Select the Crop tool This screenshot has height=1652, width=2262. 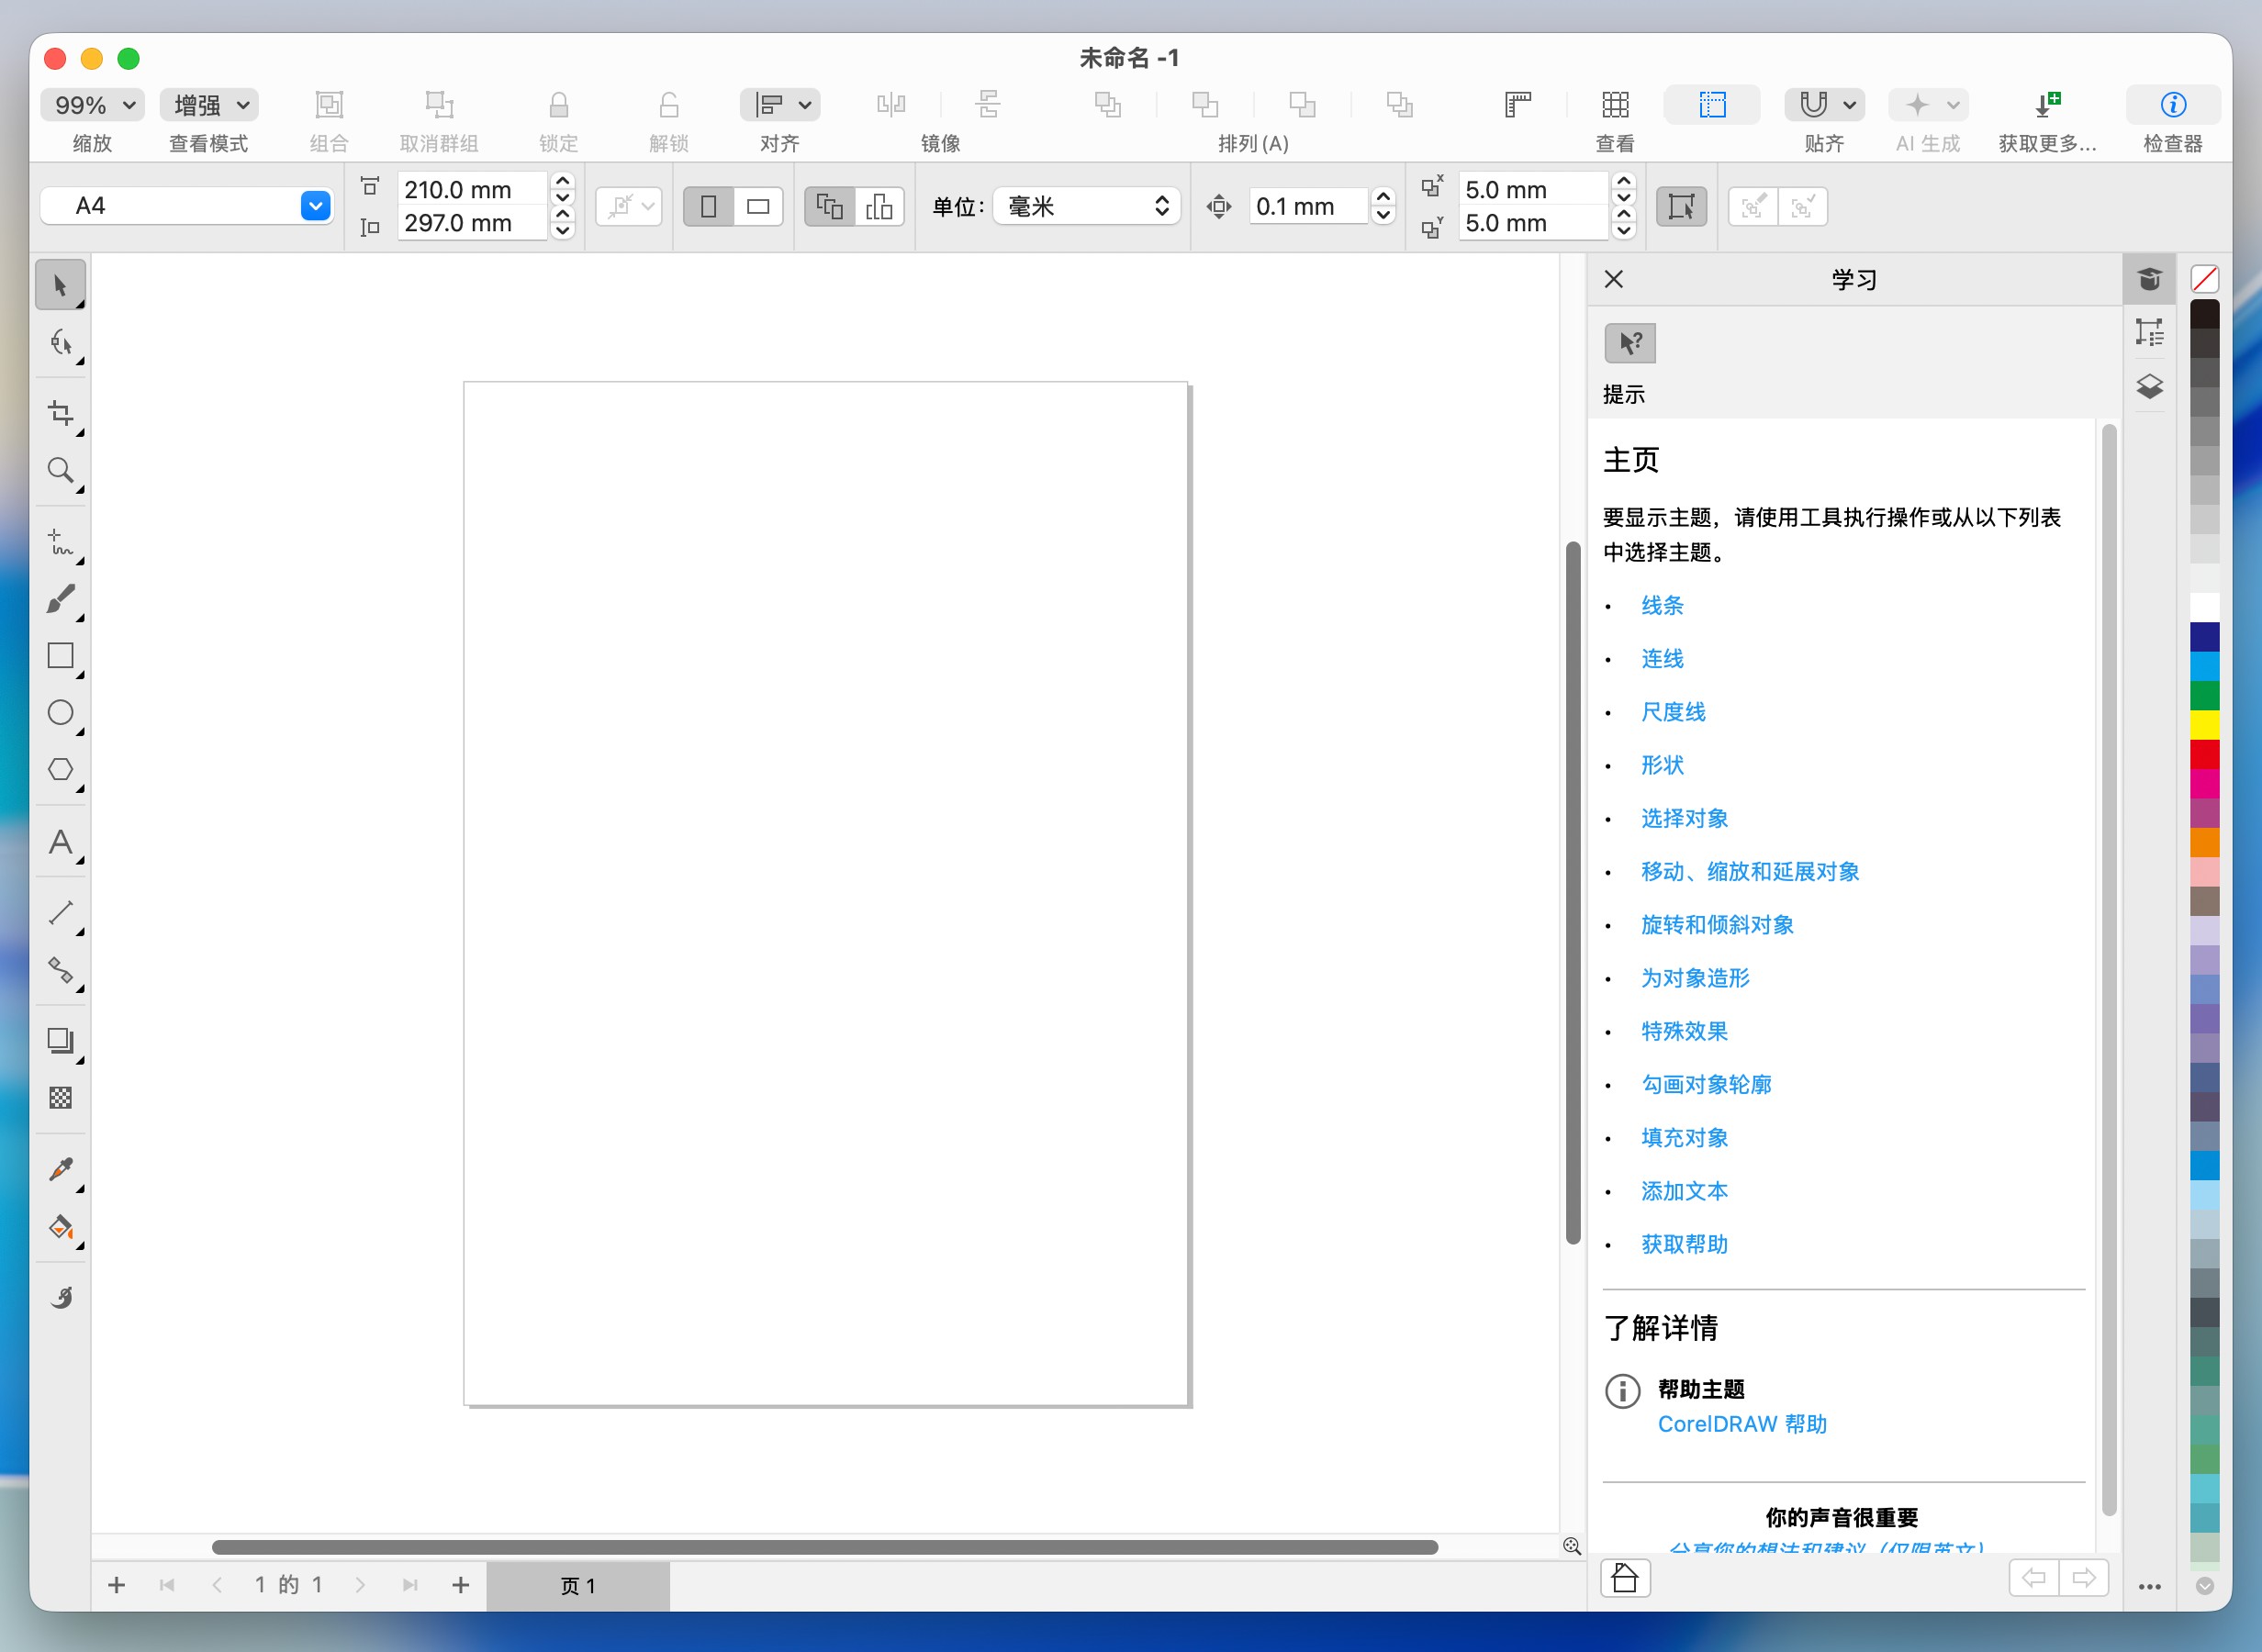pyautogui.click(x=60, y=414)
